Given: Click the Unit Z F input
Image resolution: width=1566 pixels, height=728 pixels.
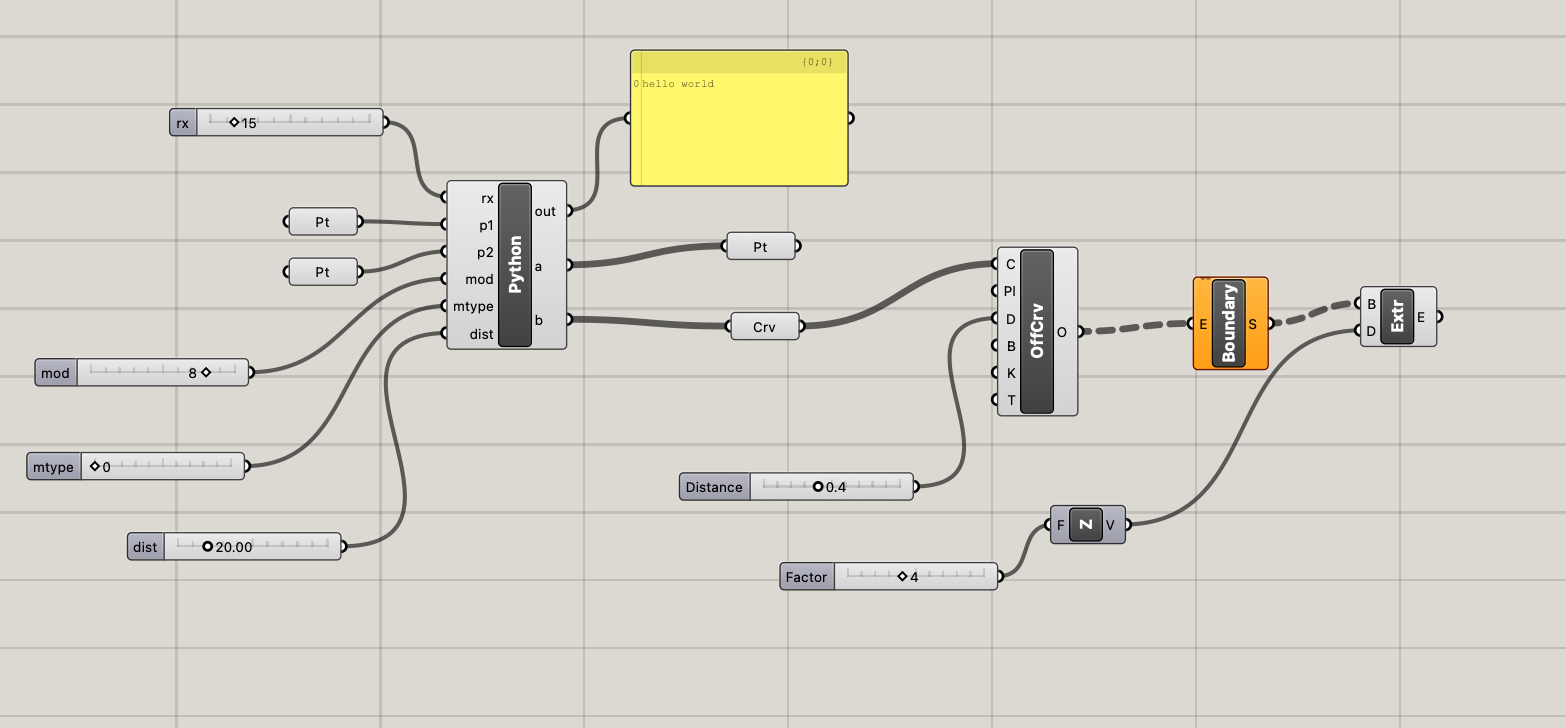Looking at the screenshot, I should [x=1060, y=525].
